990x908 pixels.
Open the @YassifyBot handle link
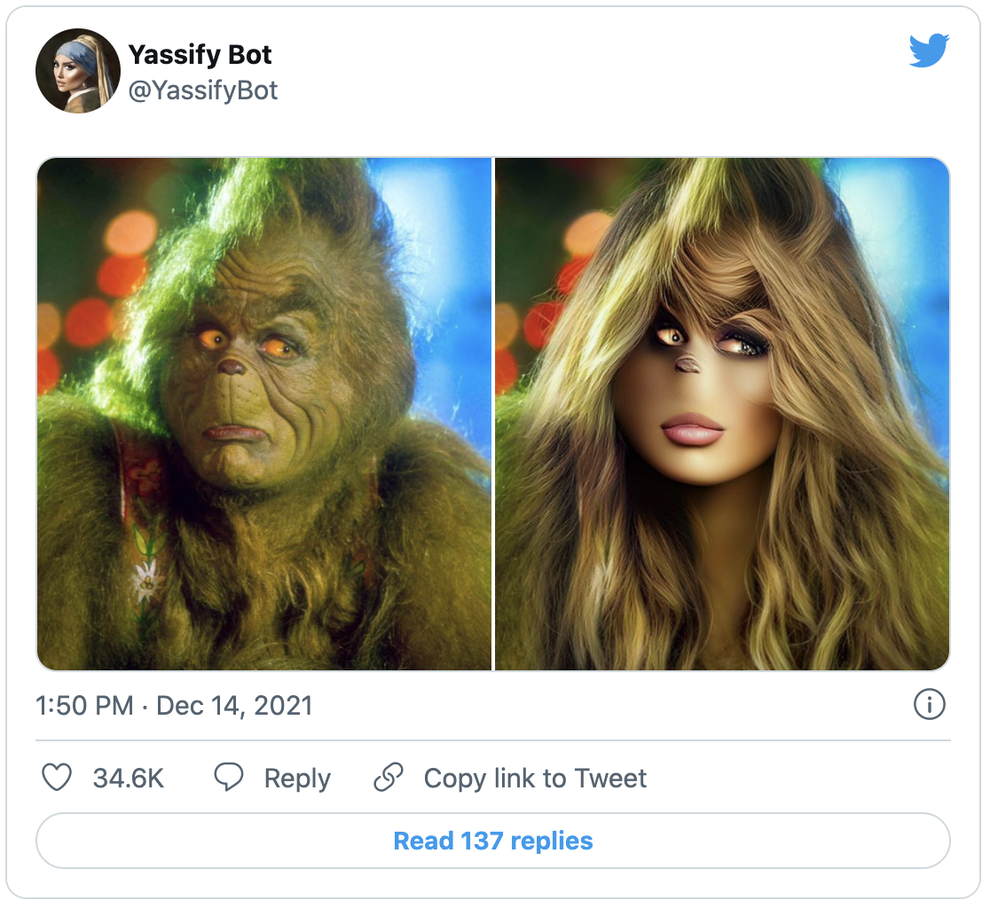[x=204, y=90]
